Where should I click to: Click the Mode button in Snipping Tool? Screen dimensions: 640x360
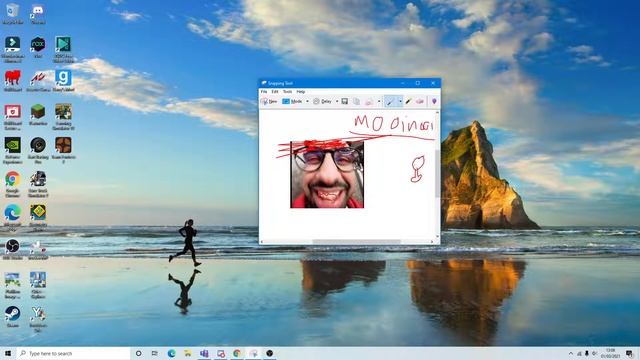coord(293,101)
